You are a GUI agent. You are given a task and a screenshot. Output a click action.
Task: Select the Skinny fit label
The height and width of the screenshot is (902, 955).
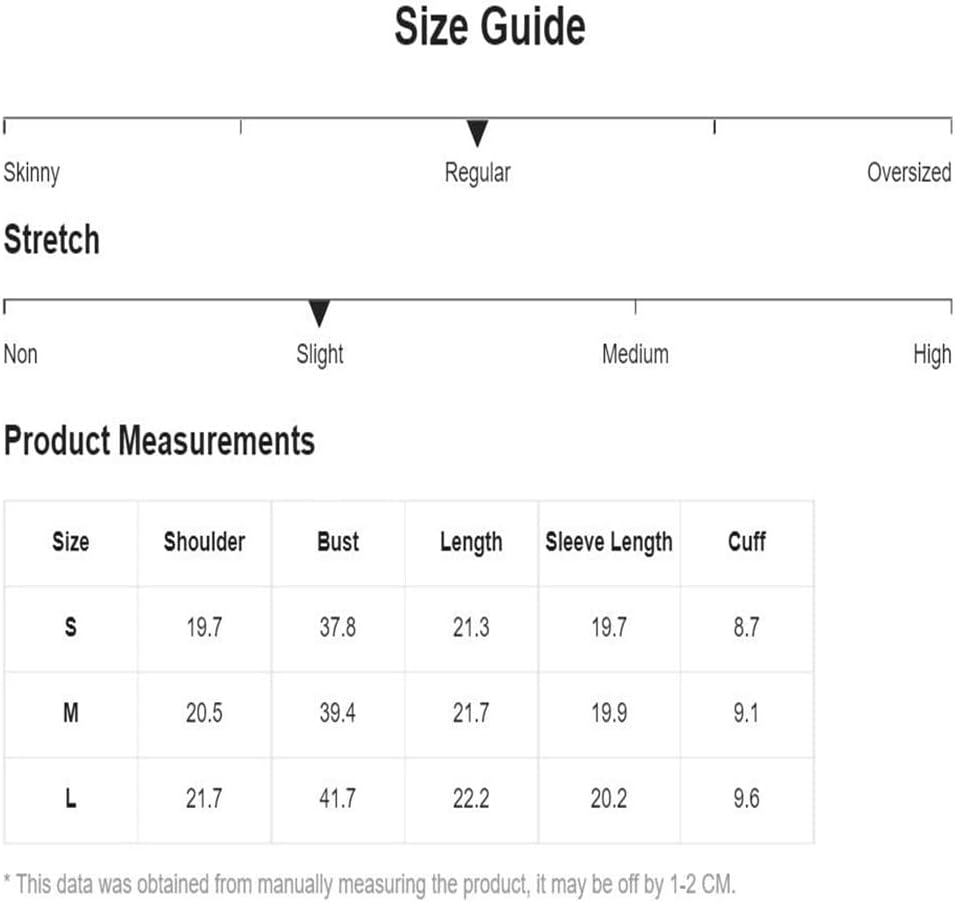[32, 173]
